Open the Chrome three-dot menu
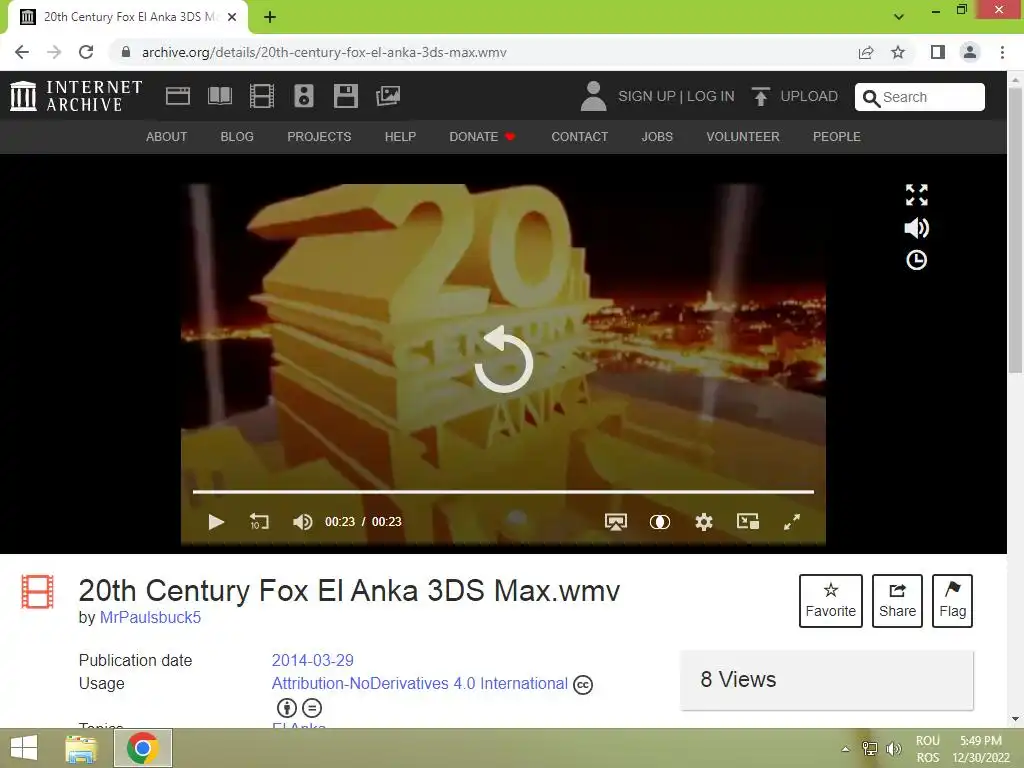Screen dimensions: 1024x768 click(1002, 52)
